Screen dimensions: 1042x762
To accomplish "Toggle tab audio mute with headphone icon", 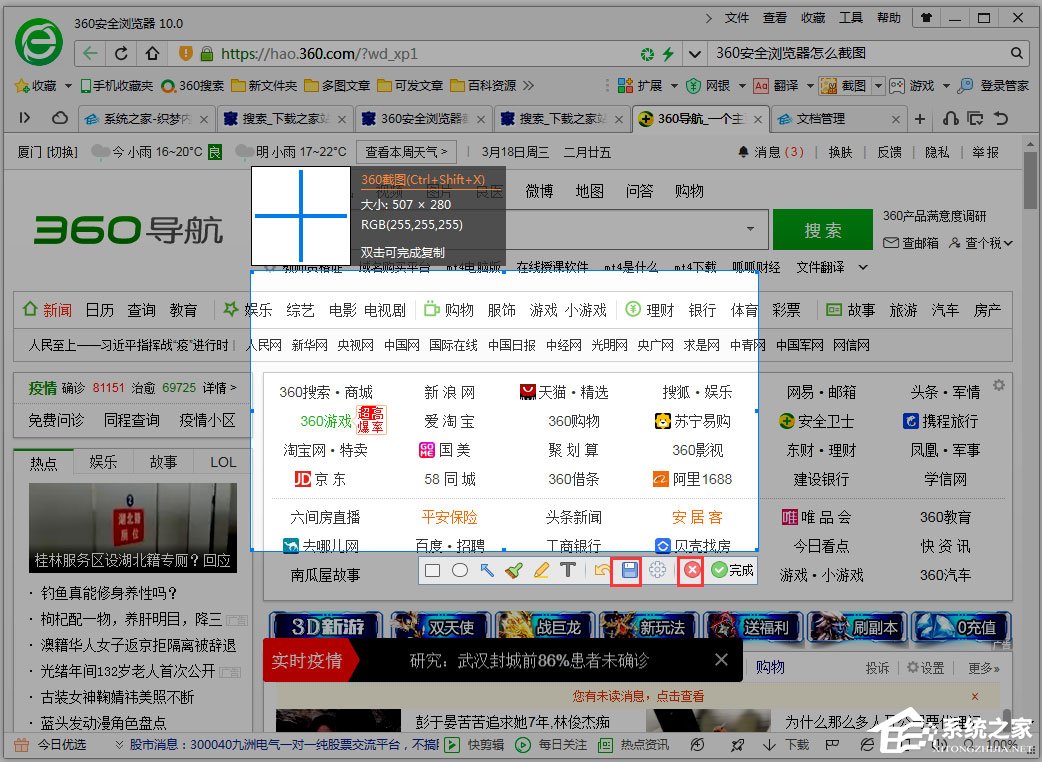I will coord(950,118).
